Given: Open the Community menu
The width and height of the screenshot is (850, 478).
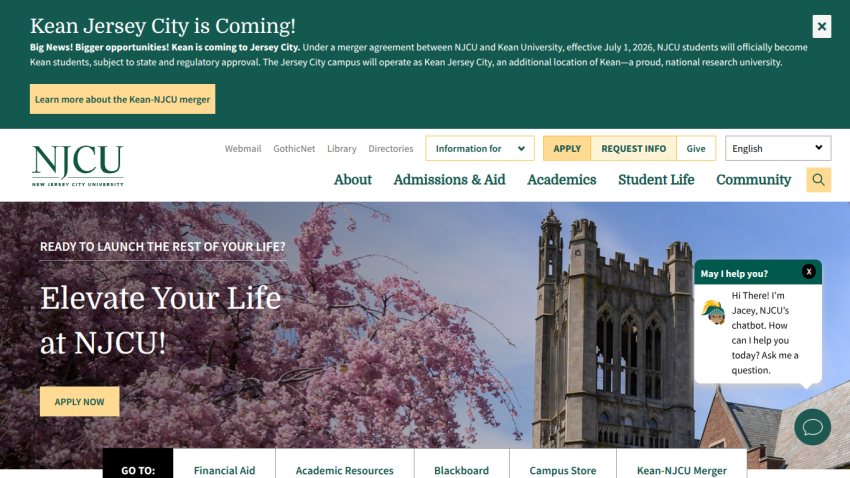Looking at the screenshot, I should click(754, 180).
